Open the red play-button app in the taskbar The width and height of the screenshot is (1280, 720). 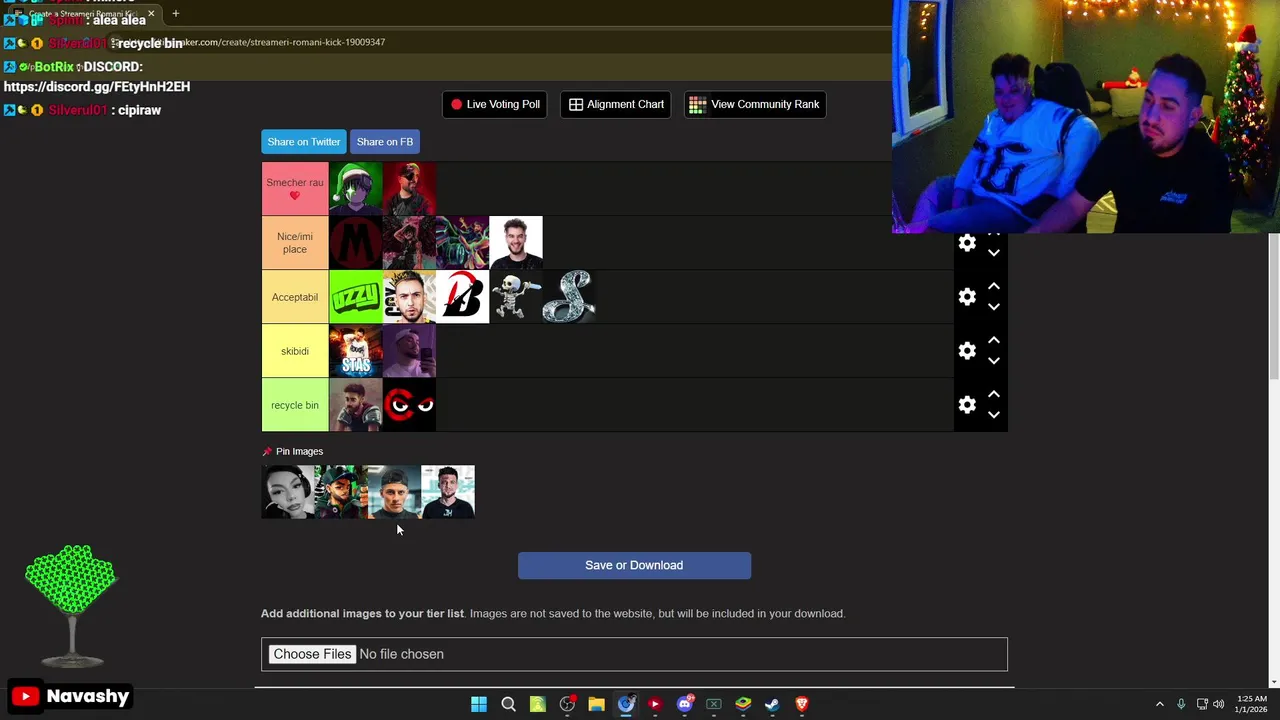click(655, 704)
